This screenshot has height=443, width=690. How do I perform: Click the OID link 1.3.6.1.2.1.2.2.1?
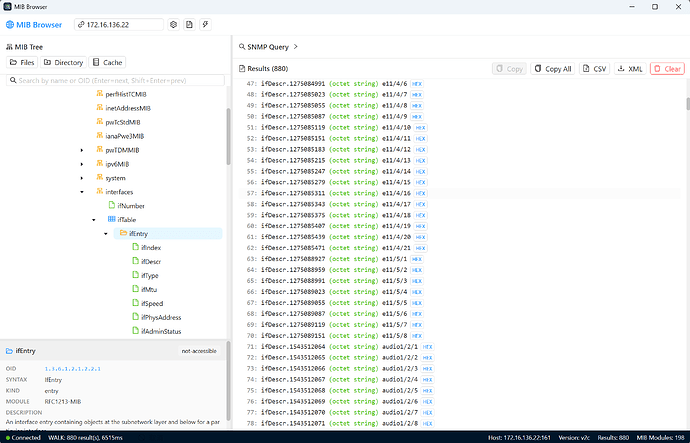[73, 369]
